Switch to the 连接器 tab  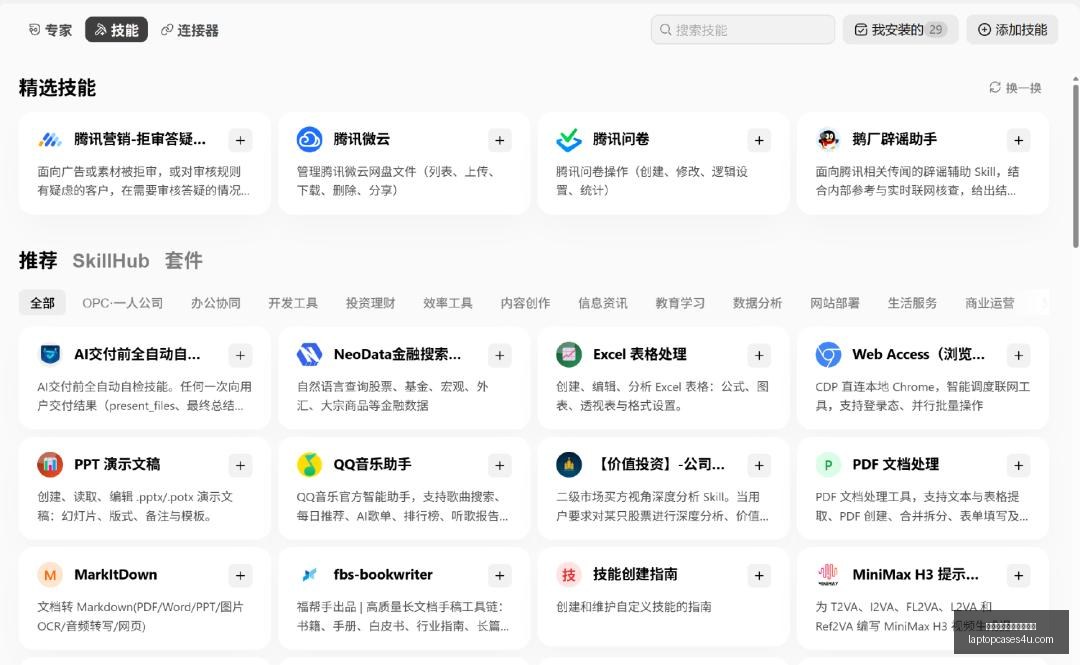(189, 30)
